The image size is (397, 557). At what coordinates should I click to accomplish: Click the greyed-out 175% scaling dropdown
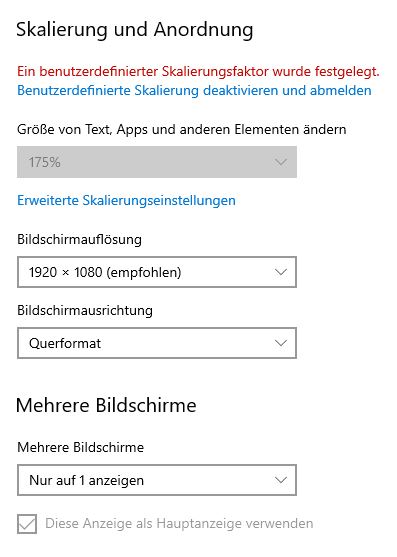pyautogui.click(x=157, y=162)
